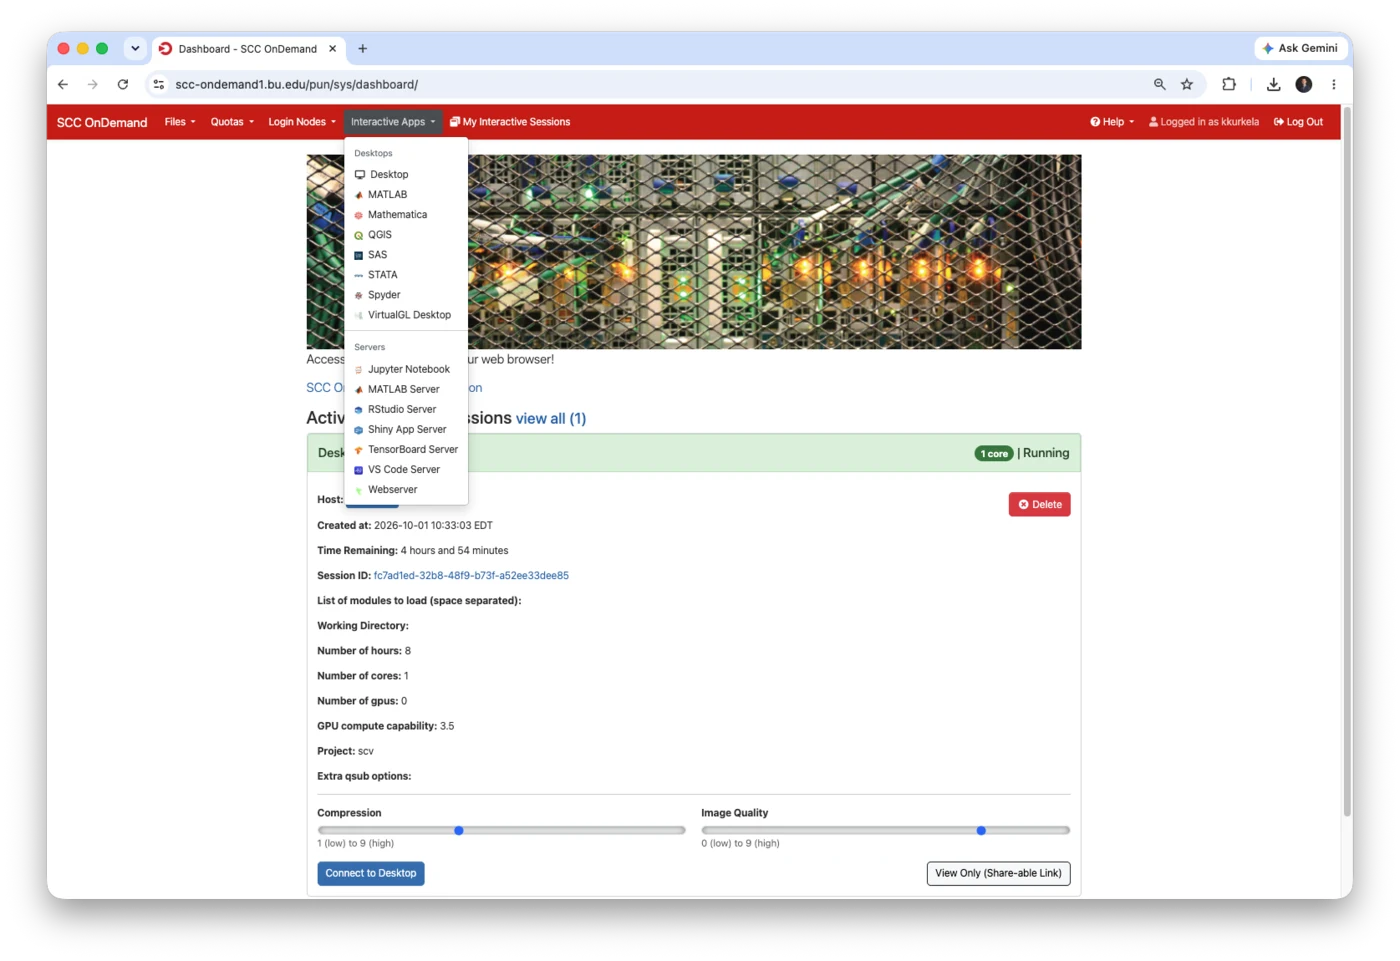Click the VirtualGL Desktop icon

(x=359, y=315)
